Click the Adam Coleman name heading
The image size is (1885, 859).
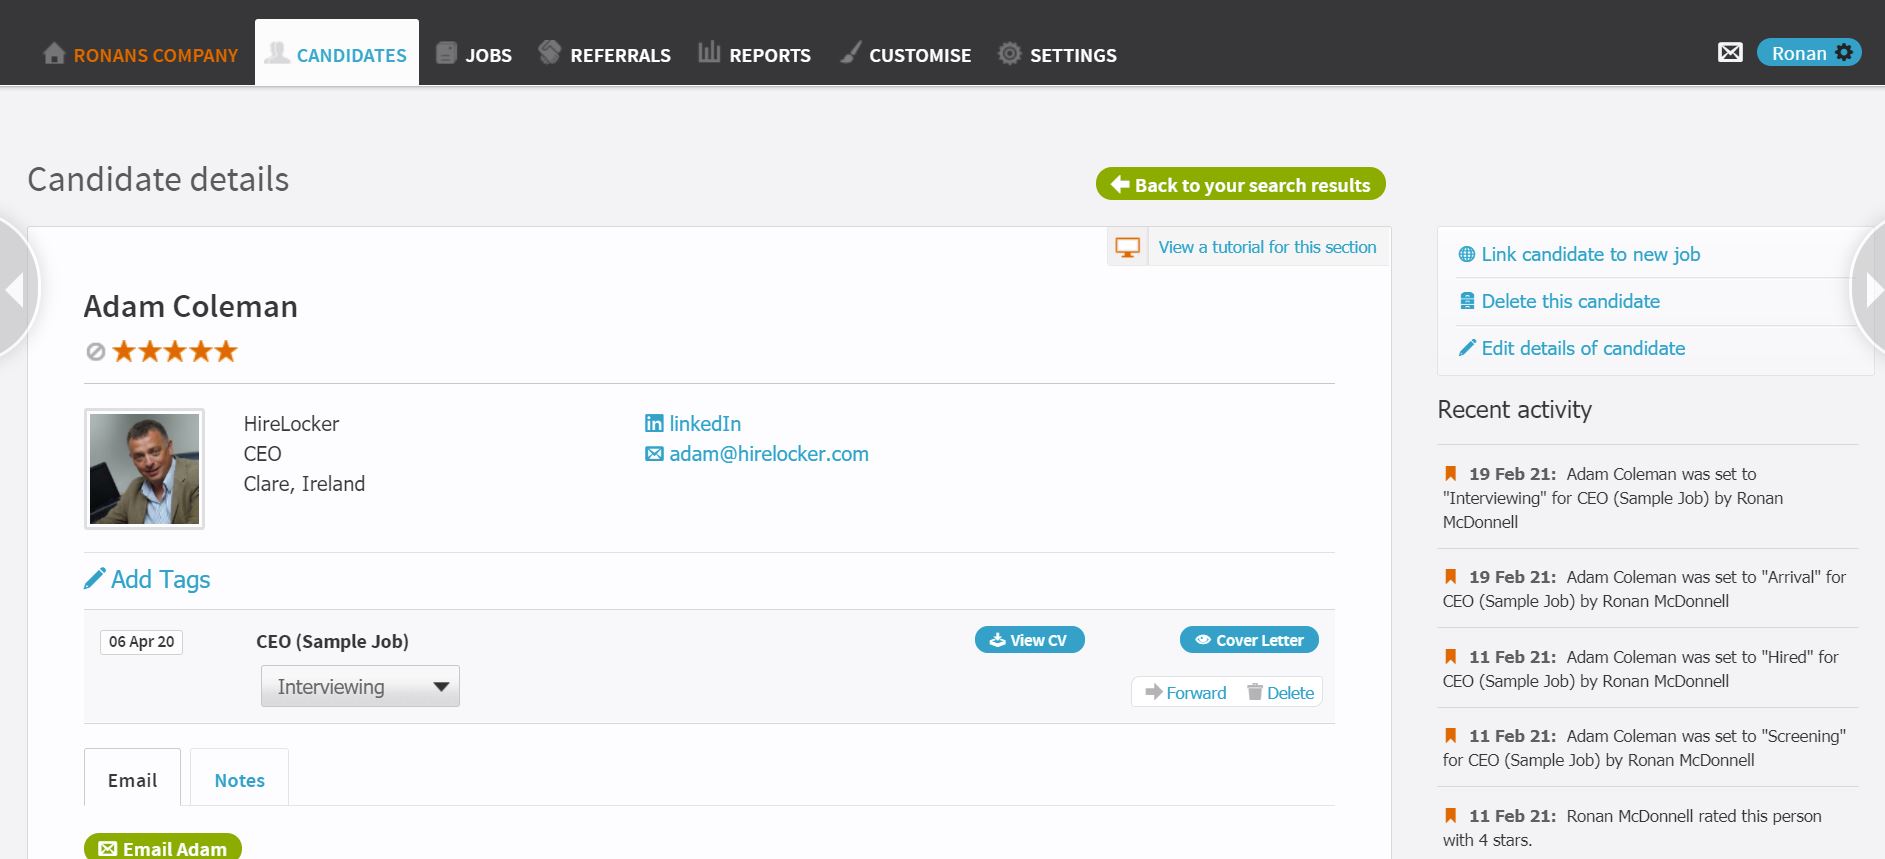191,306
